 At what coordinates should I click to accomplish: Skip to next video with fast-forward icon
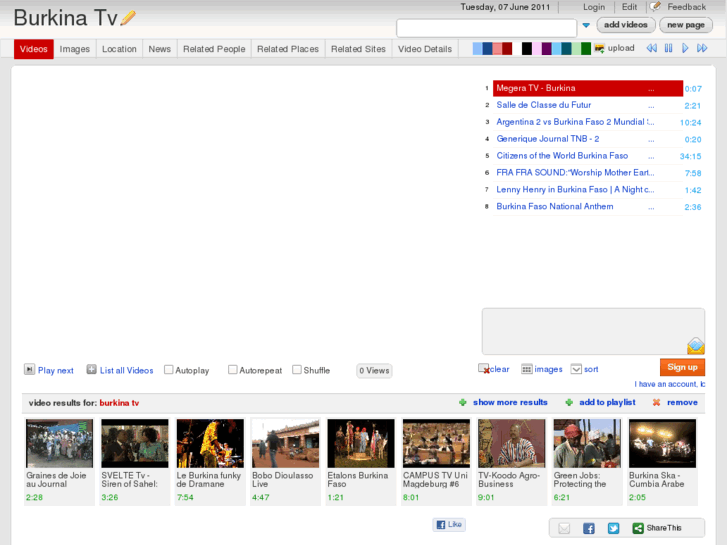pos(702,48)
